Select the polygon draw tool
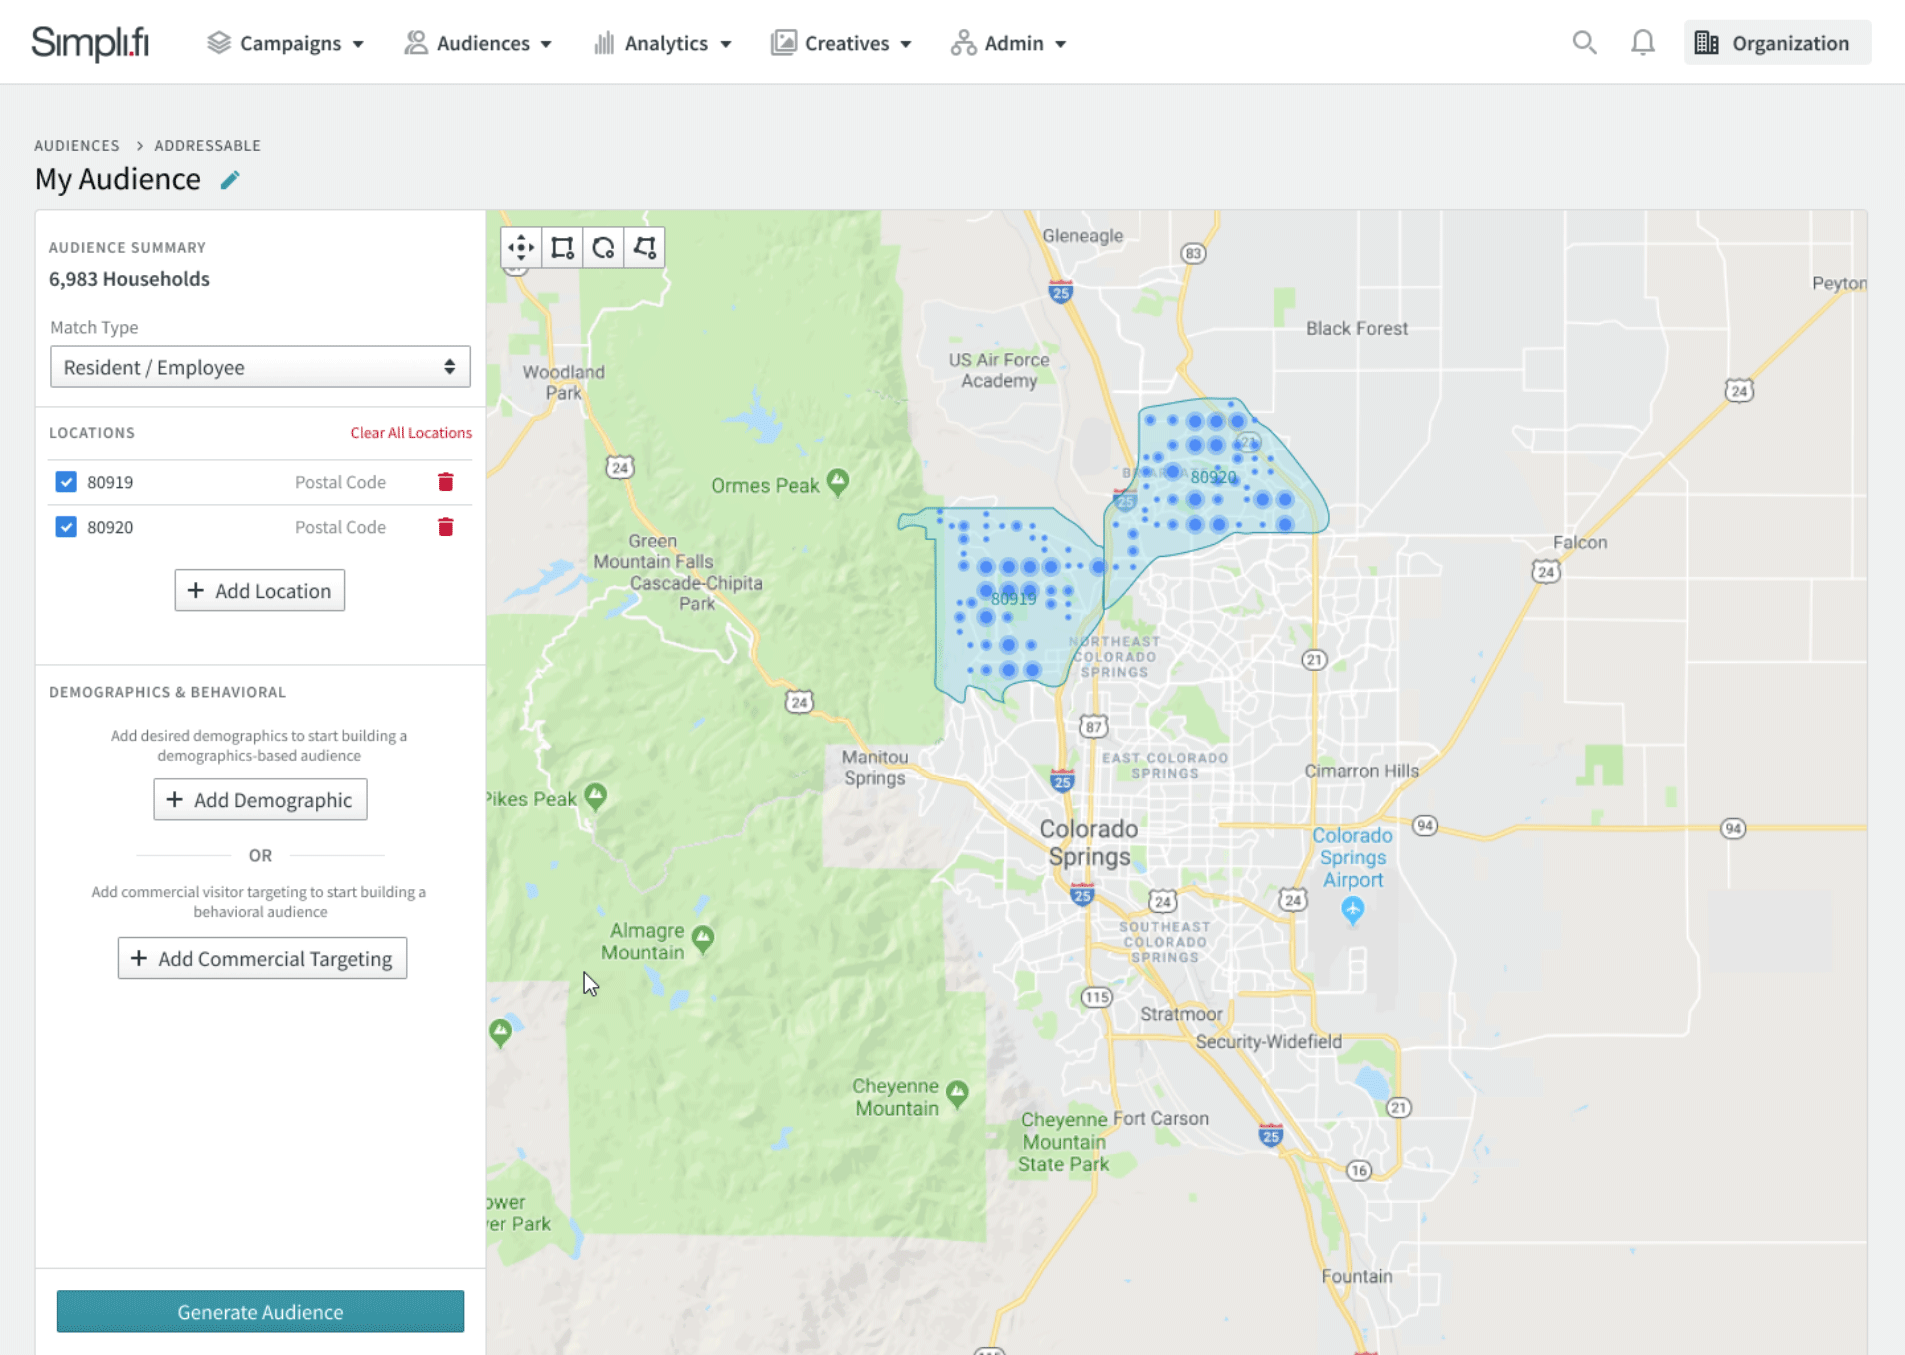The height and width of the screenshot is (1355, 1905). 644,248
